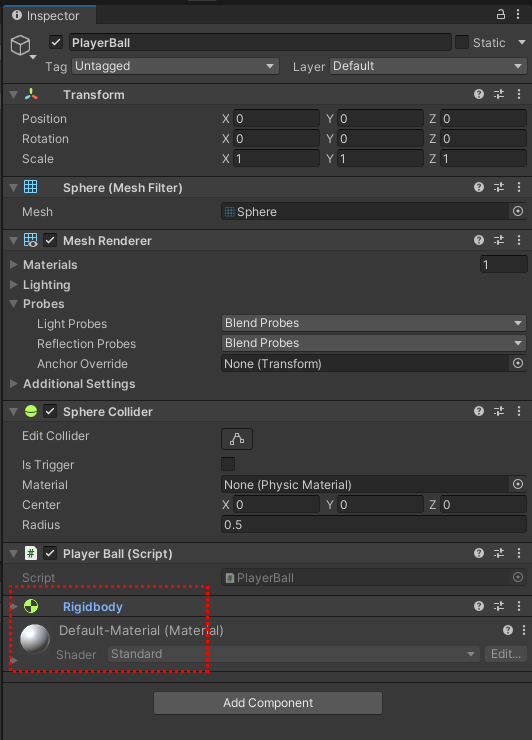Click the PlayerBall GameObject cube icon
Image resolution: width=532 pixels, height=740 pixels.
point(21,45)
